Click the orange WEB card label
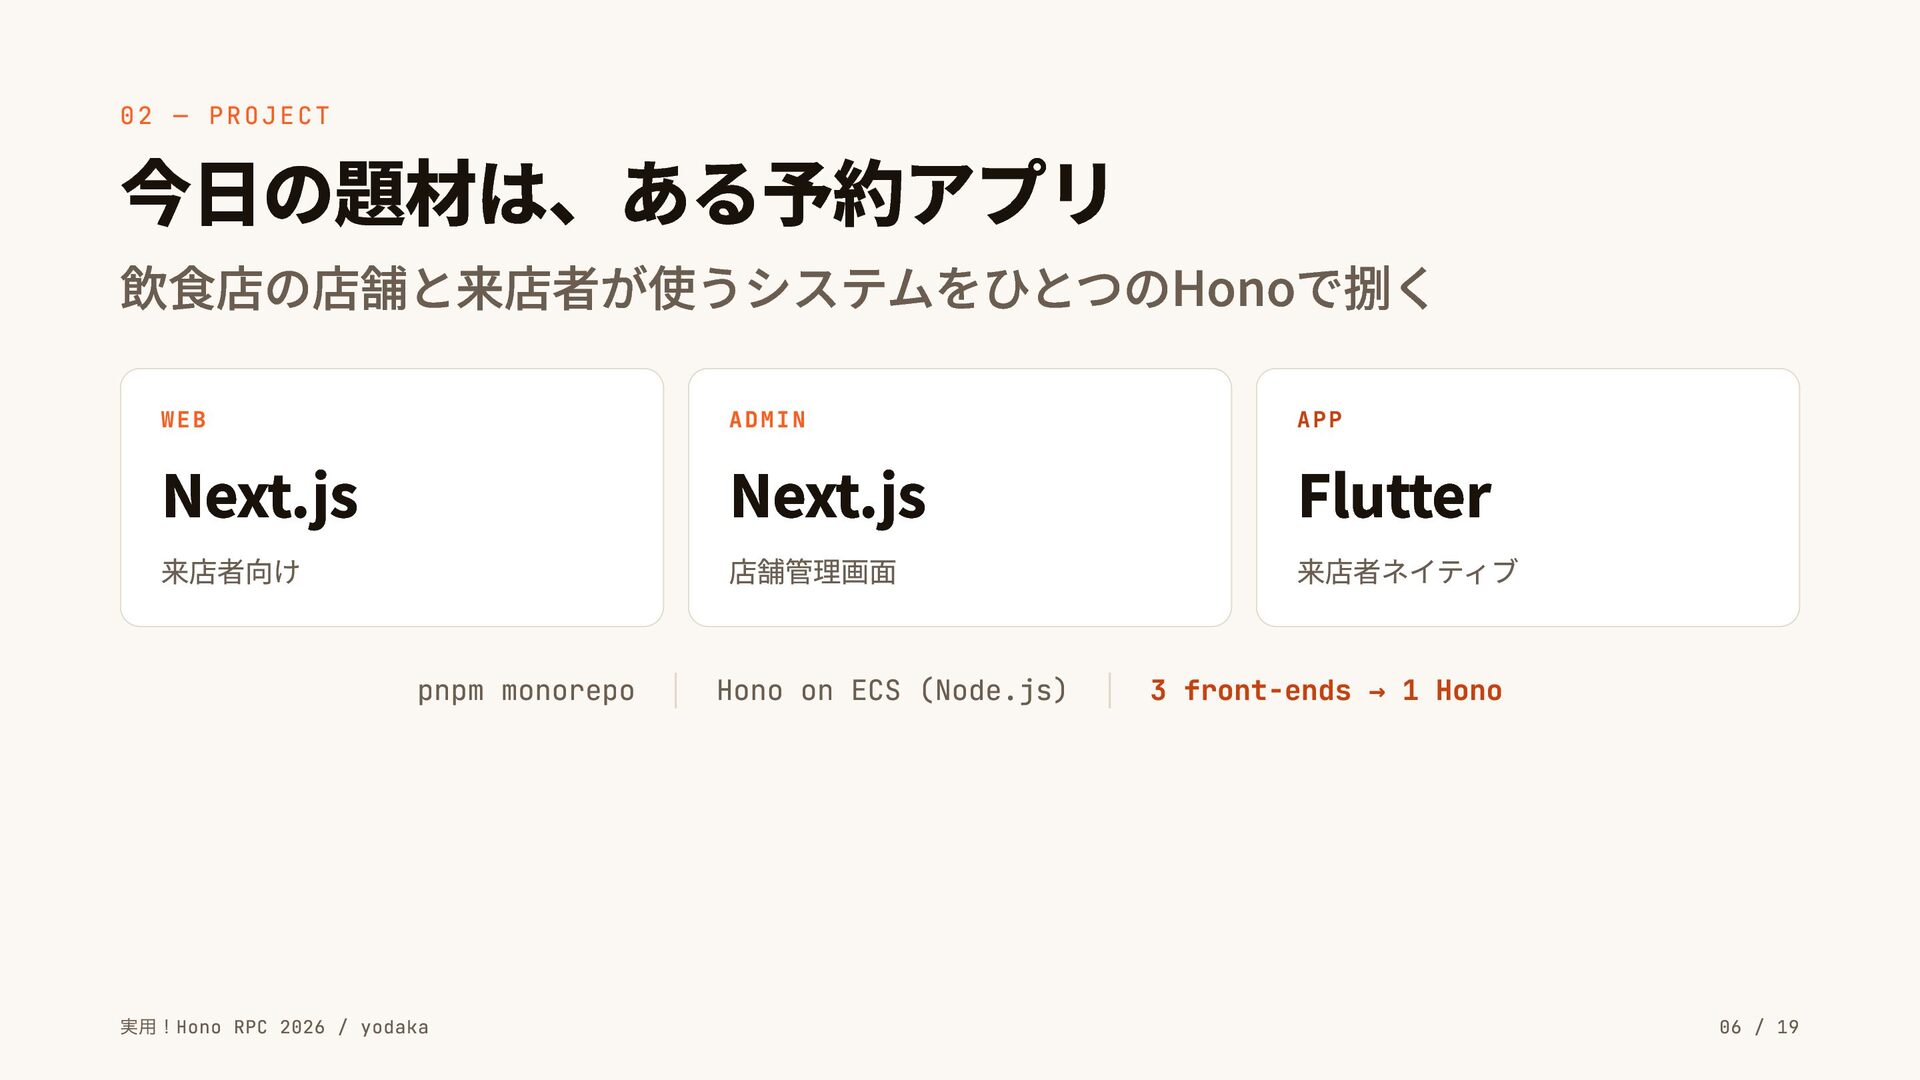 [184, 420]
